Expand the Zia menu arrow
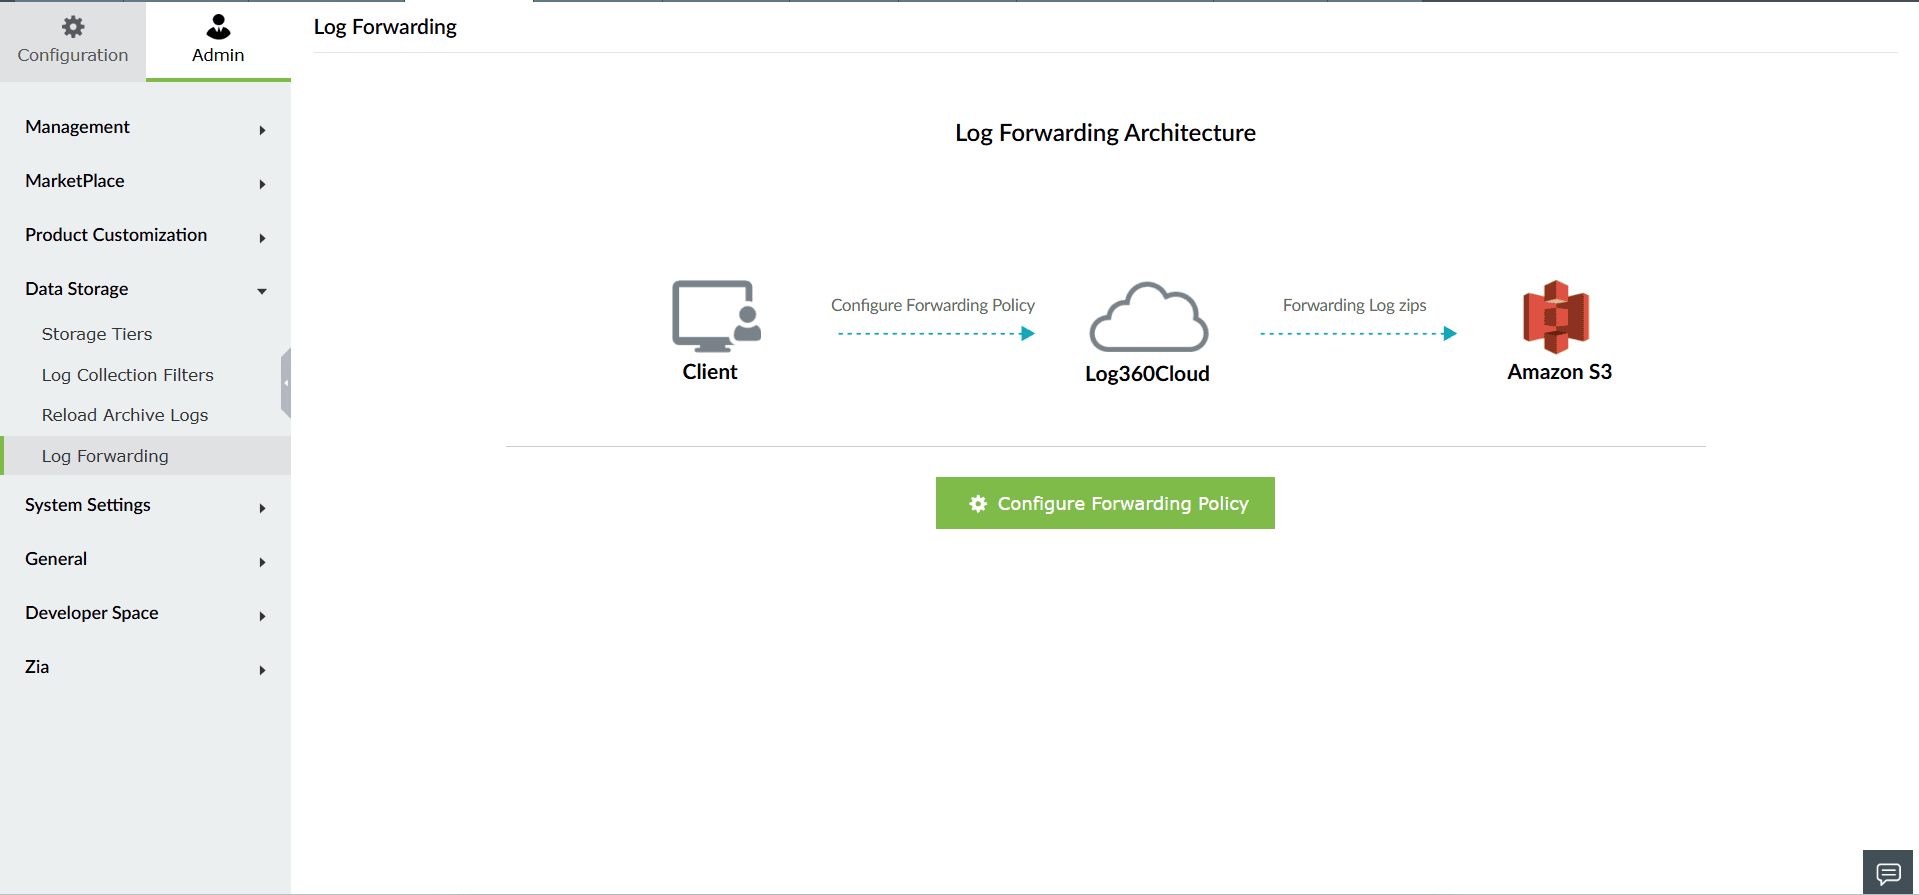1919x895 pixels. click(x=262, y=670)
